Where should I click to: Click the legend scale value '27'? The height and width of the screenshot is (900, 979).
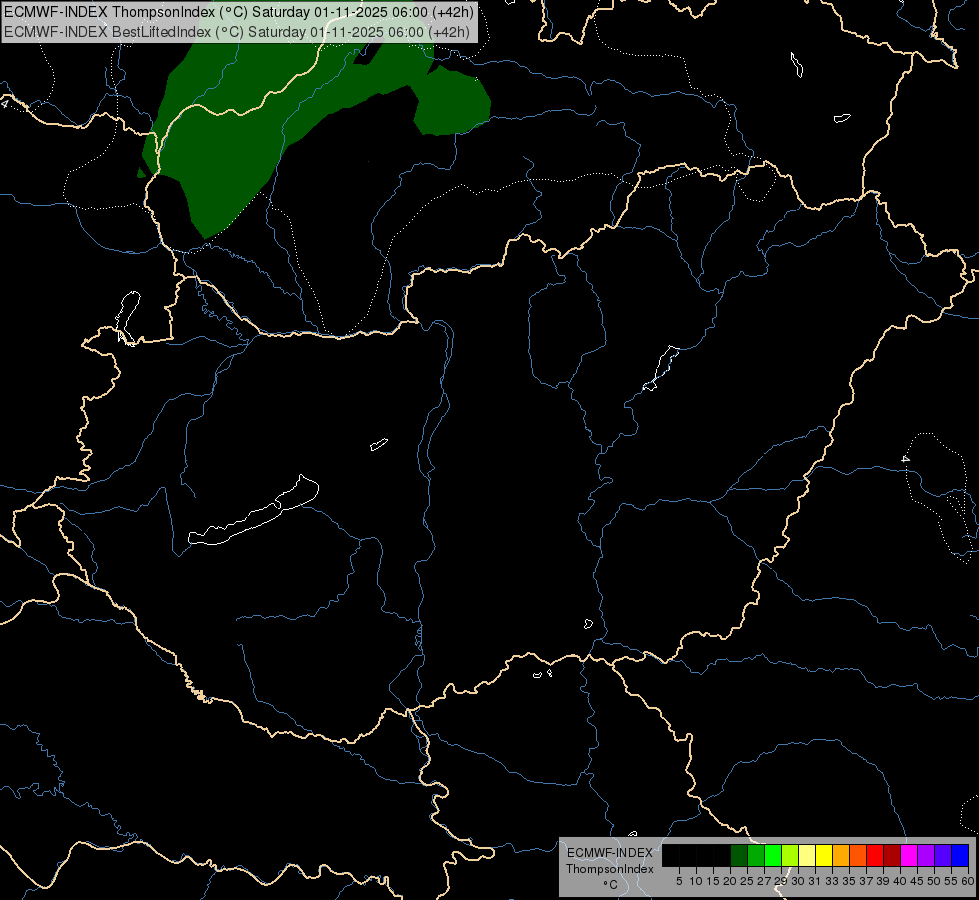764,881
